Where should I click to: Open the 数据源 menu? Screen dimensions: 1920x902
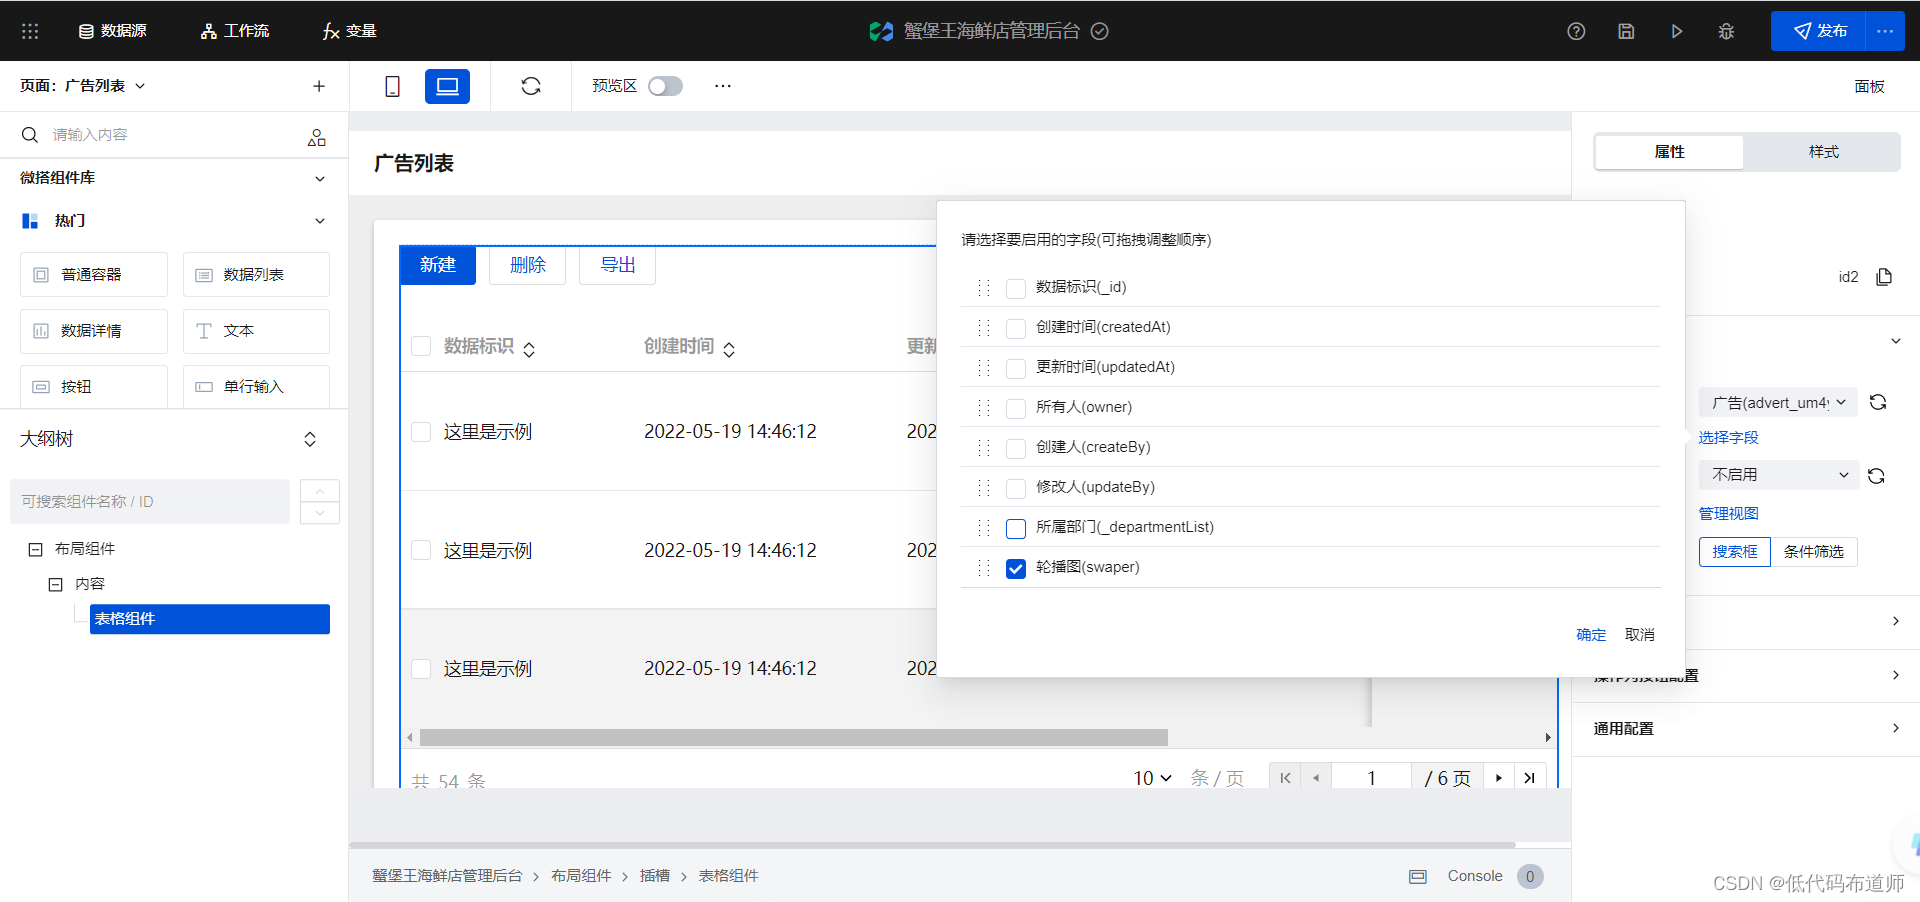click(x=113, y=31)
